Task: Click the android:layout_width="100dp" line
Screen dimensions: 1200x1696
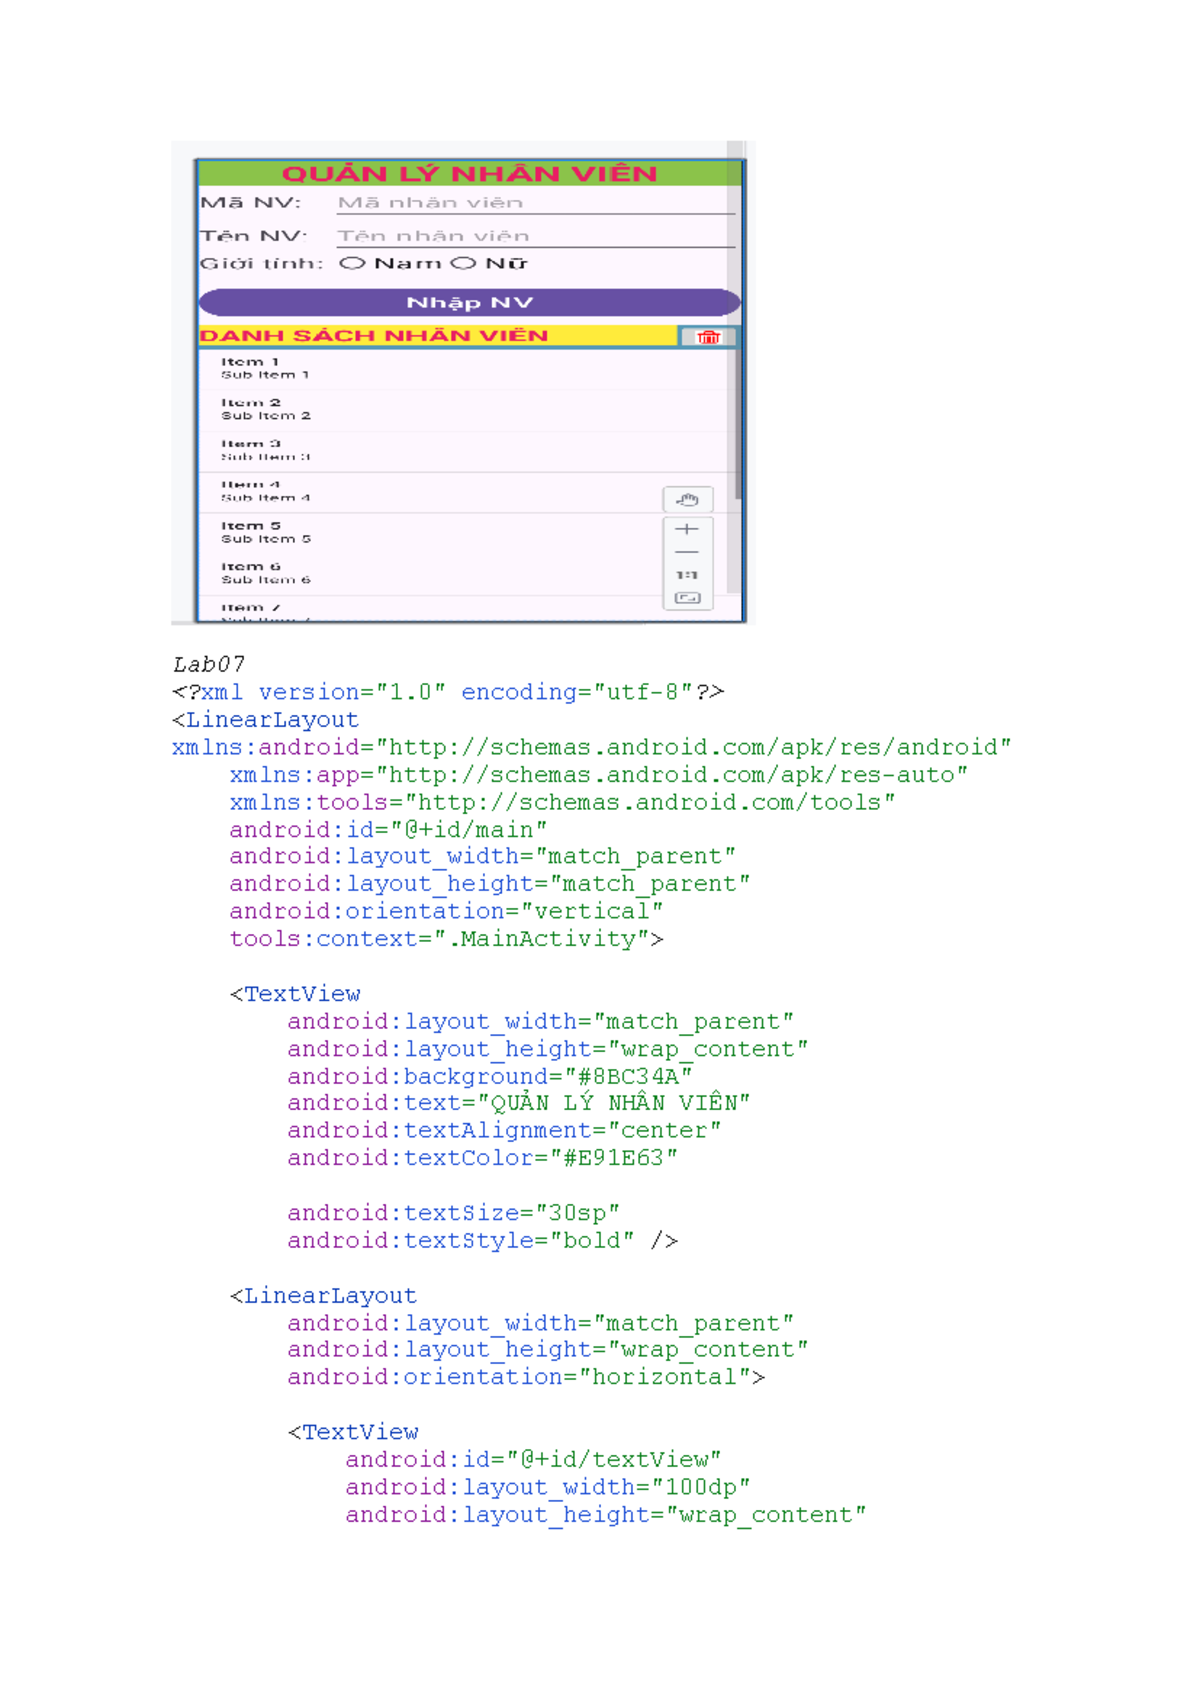Action: [548, 1488]
